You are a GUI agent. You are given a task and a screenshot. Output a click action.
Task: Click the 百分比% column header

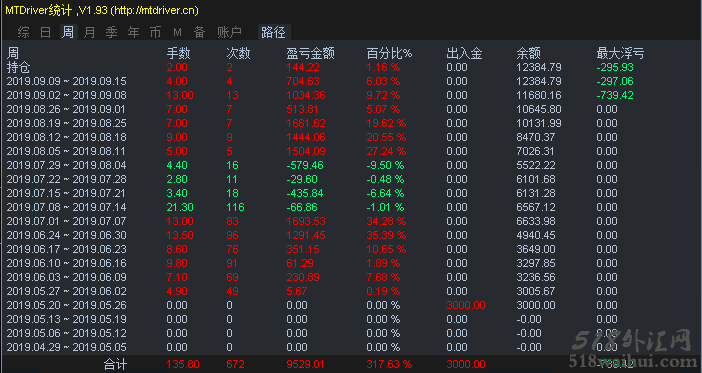[x=389, y=54]
